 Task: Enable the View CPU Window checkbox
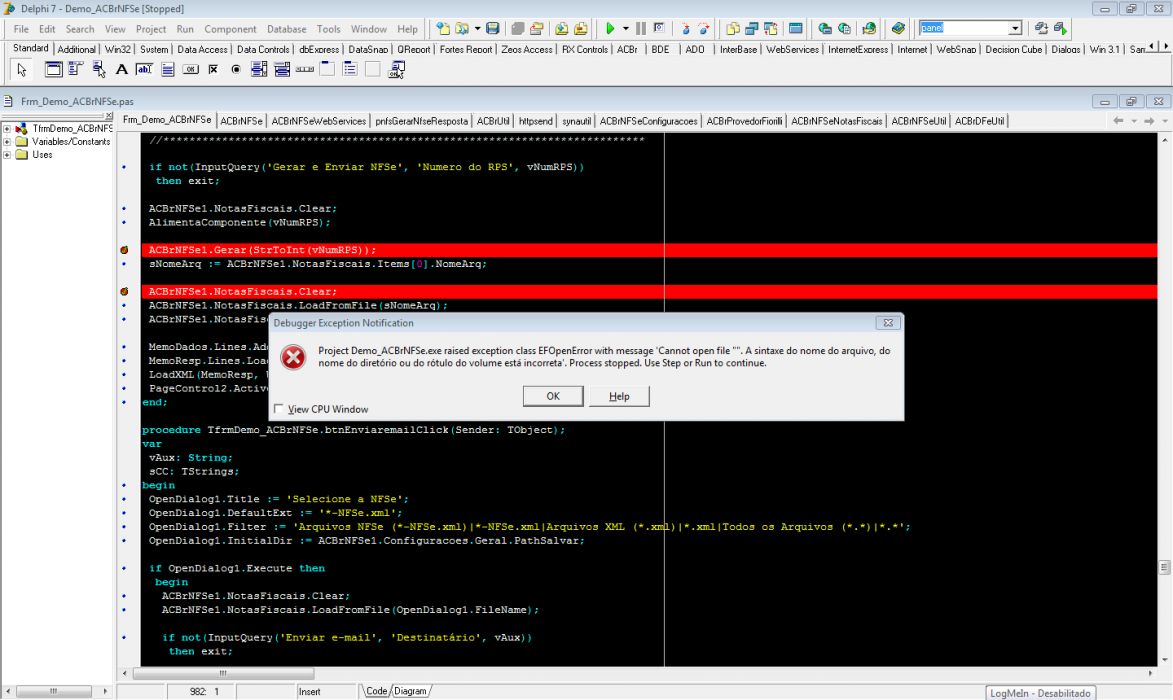pos(279,409)
